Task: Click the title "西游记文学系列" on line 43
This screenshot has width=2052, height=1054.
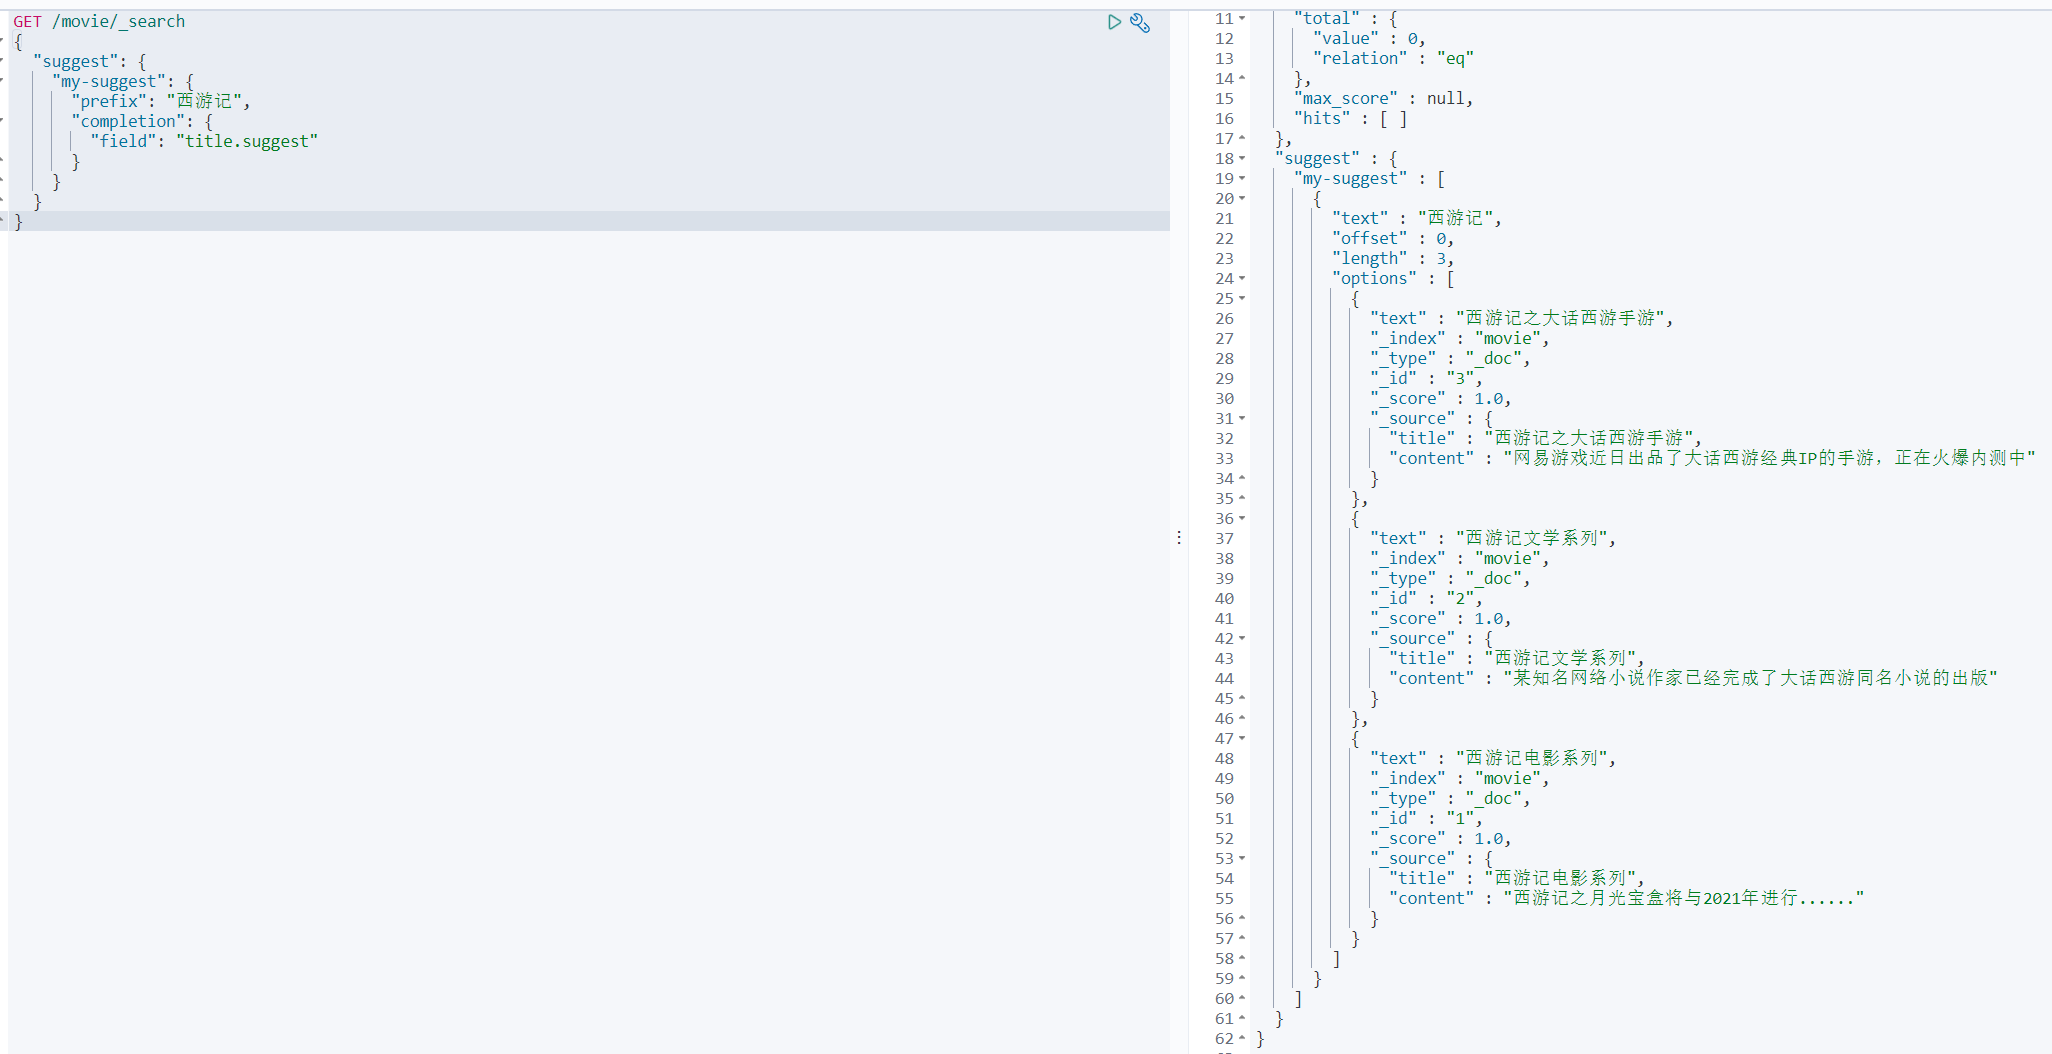Action: point(1560,658)
